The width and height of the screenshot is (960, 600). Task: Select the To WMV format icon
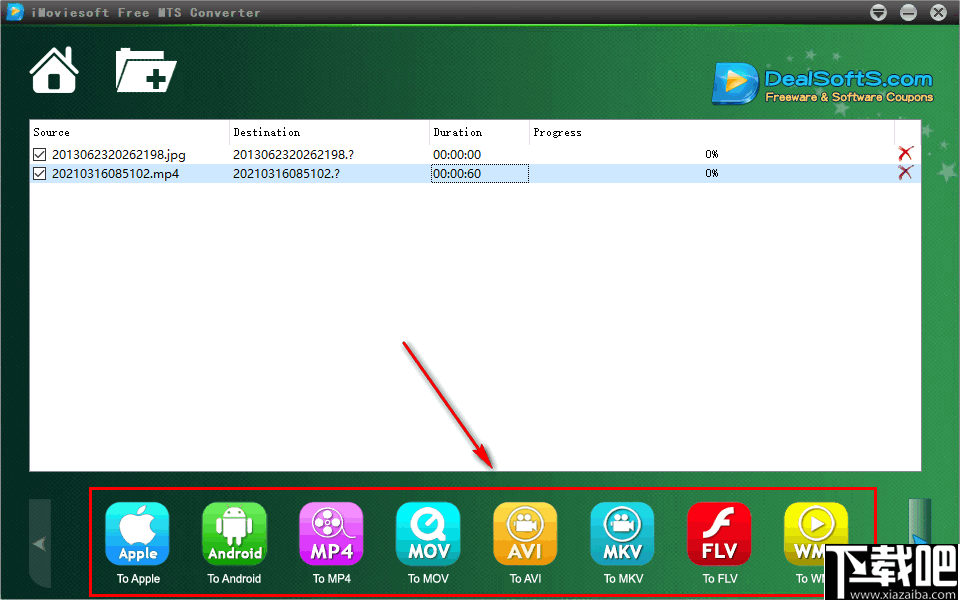coord(816,534)
